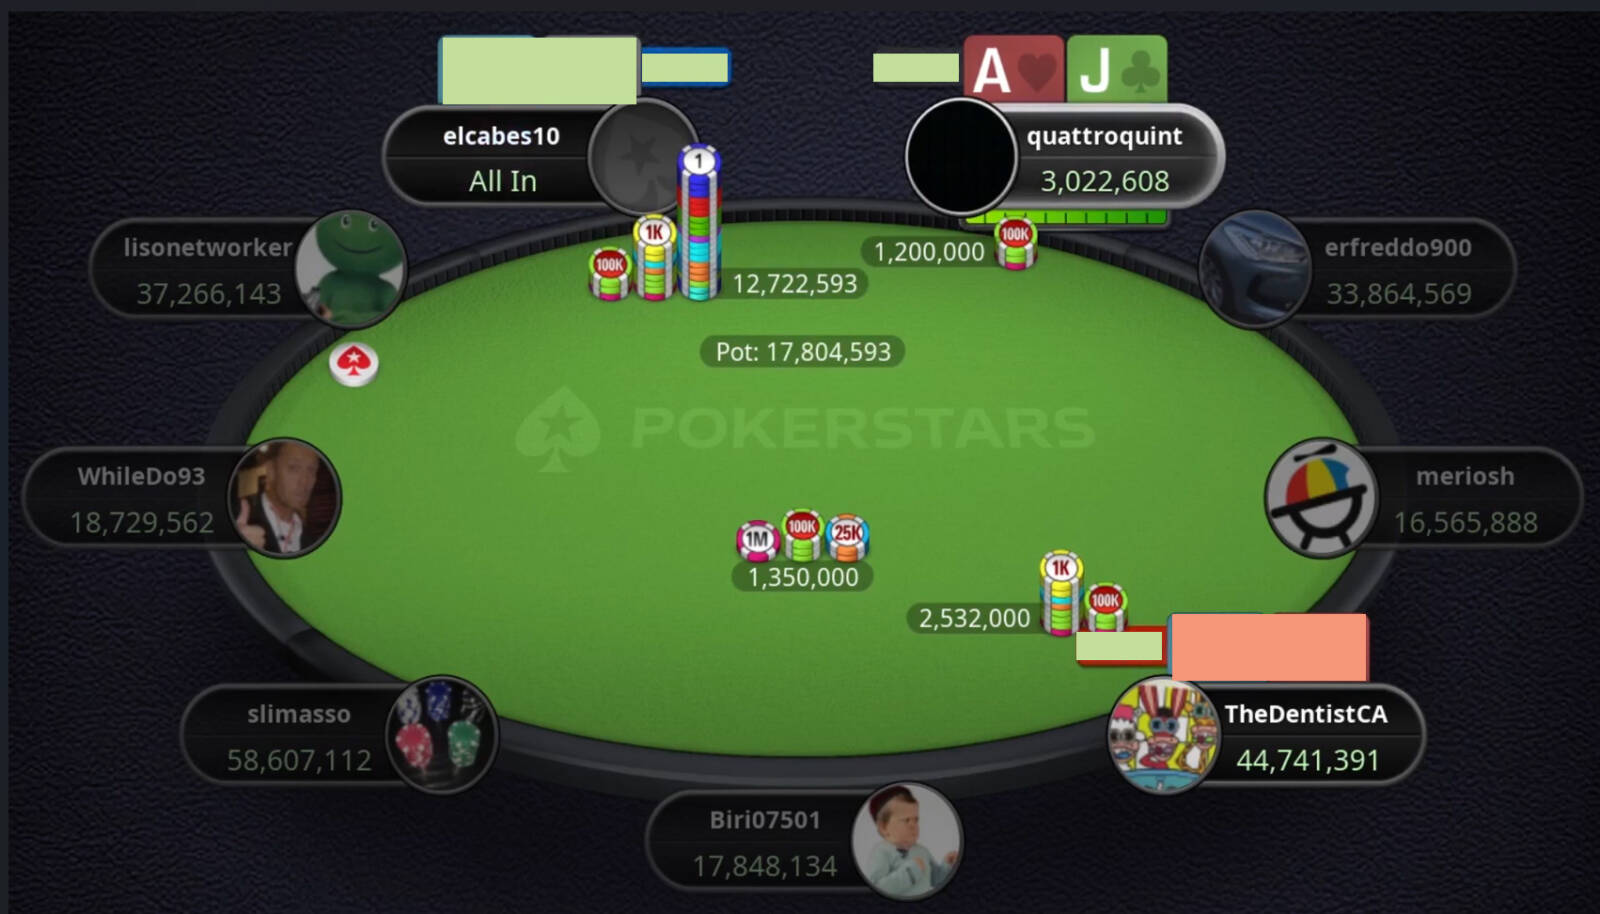Click WhileDo93's player avatar photo

285,497
